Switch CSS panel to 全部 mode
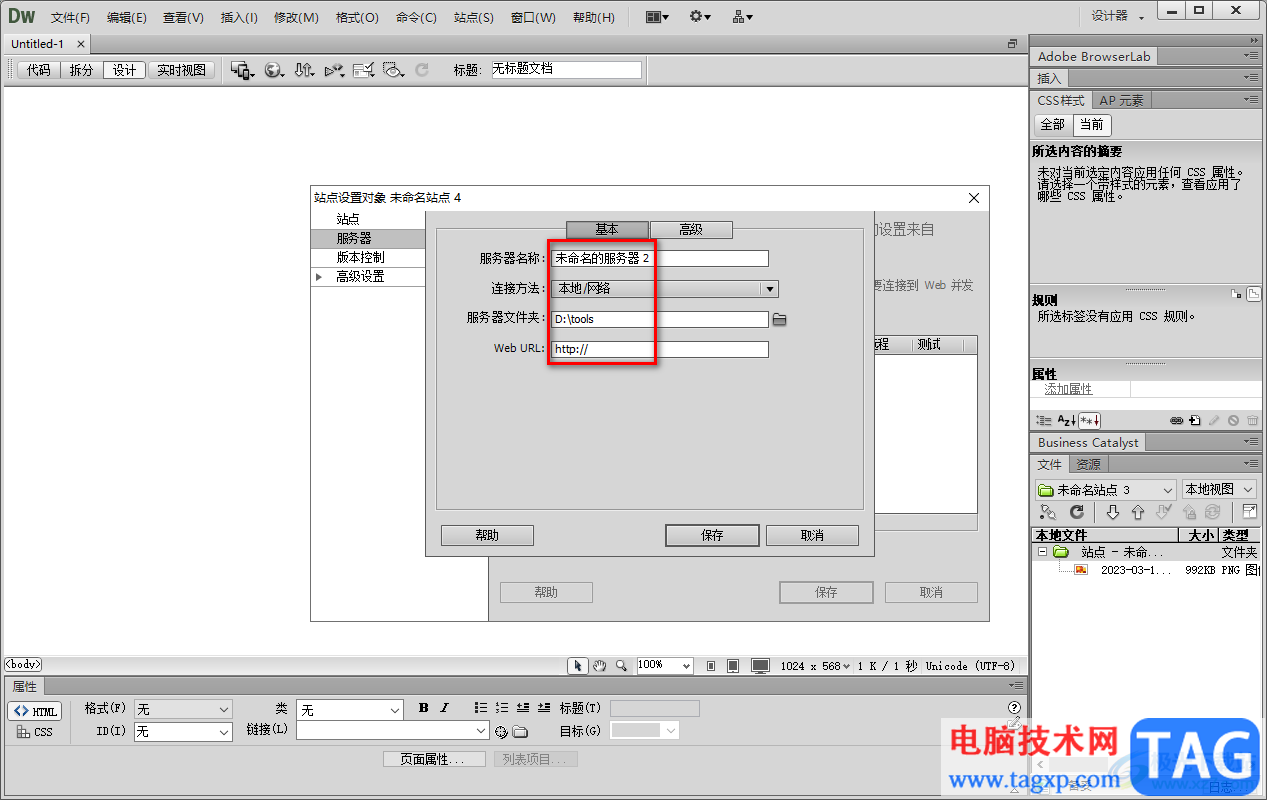 [x=1053, y=125]
